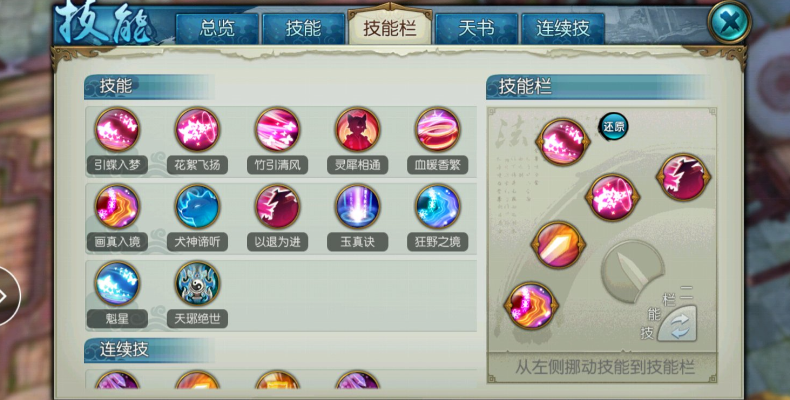Tap the 画真入境 skill in skill list

[x=117, y=207]
